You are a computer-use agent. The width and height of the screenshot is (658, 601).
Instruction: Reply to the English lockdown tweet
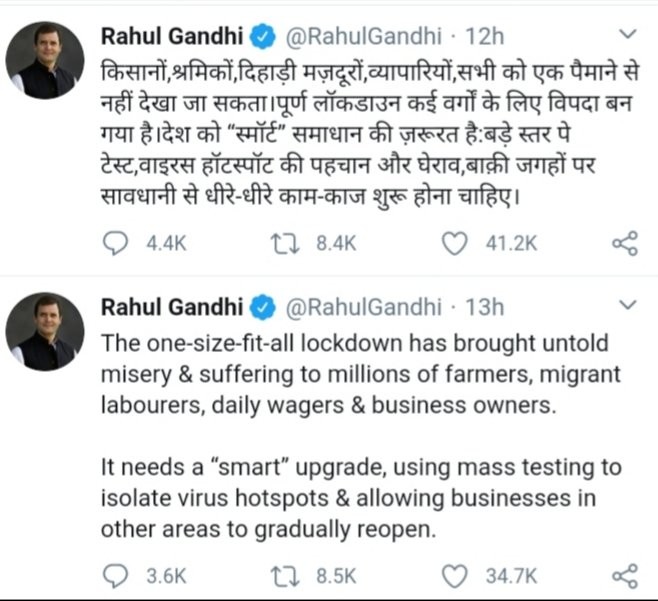(x=115, y=576)
